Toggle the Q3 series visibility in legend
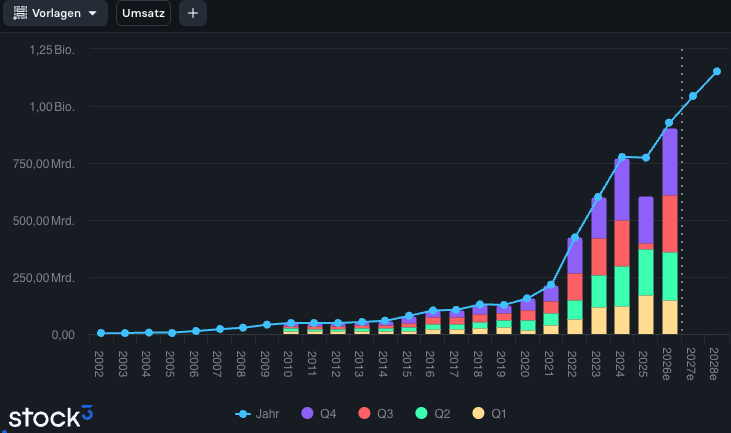Image resolution: width=731 pixels, height=433 pixels. (376, 413)
